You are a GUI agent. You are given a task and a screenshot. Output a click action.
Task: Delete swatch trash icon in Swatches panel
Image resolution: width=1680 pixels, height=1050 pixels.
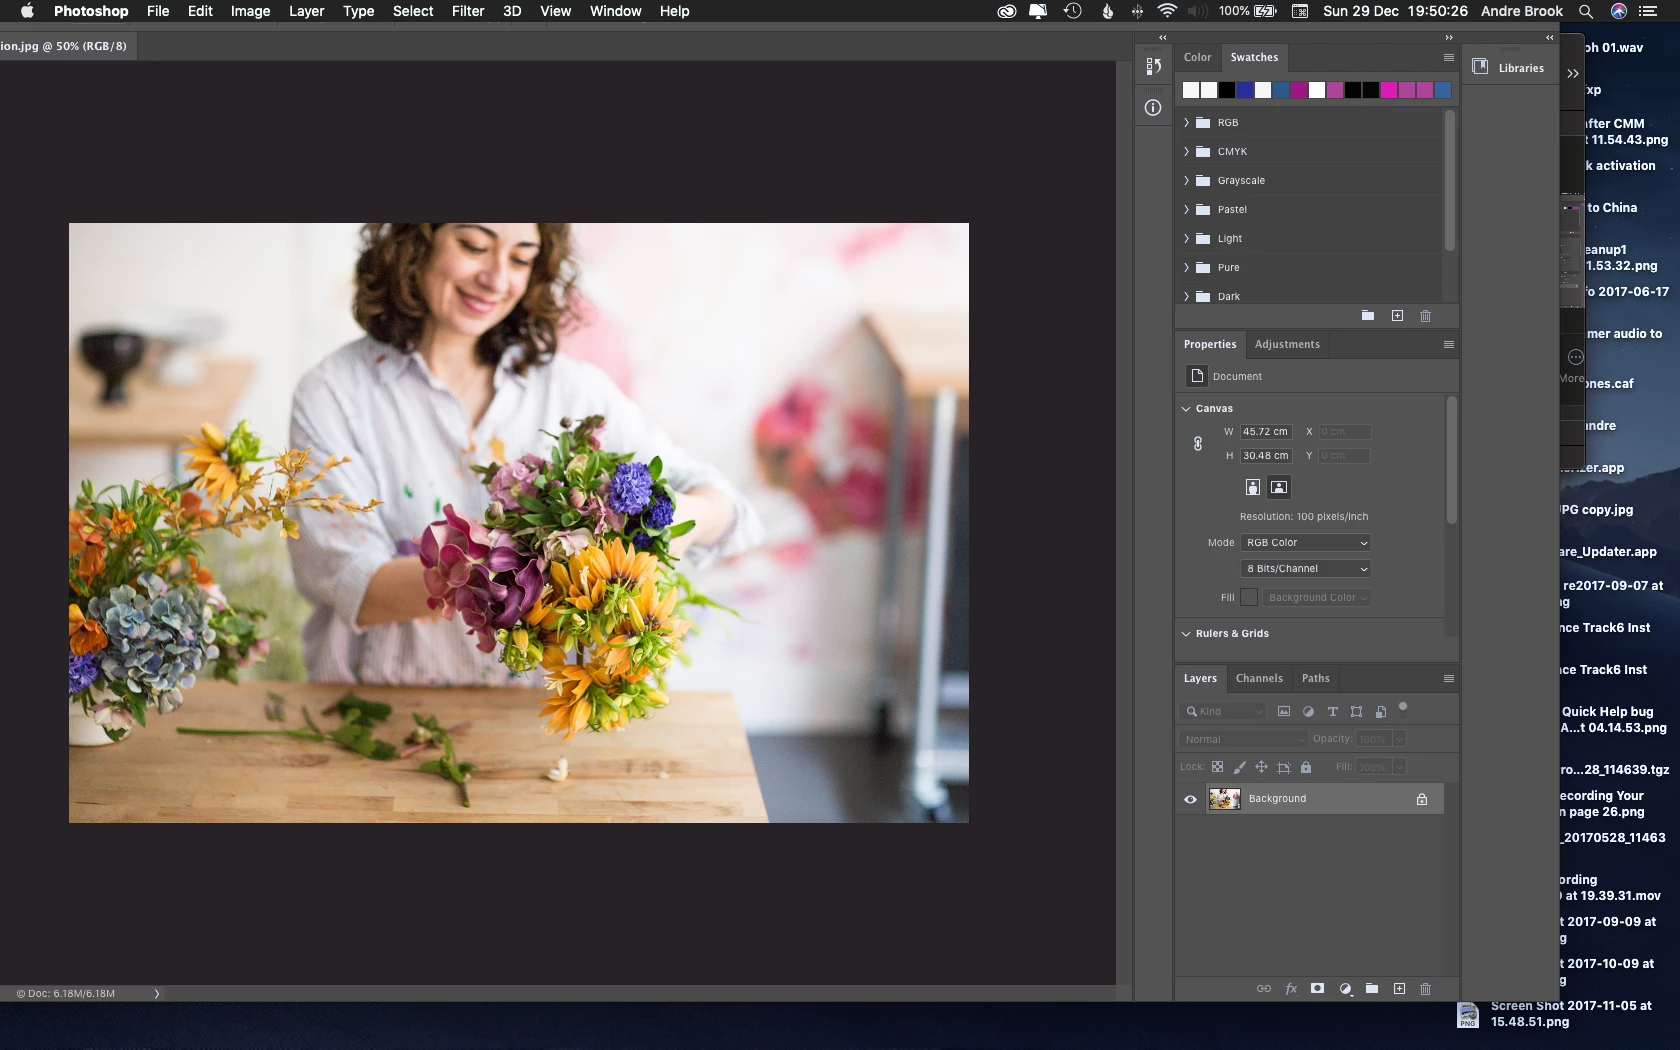[1426, 316]
